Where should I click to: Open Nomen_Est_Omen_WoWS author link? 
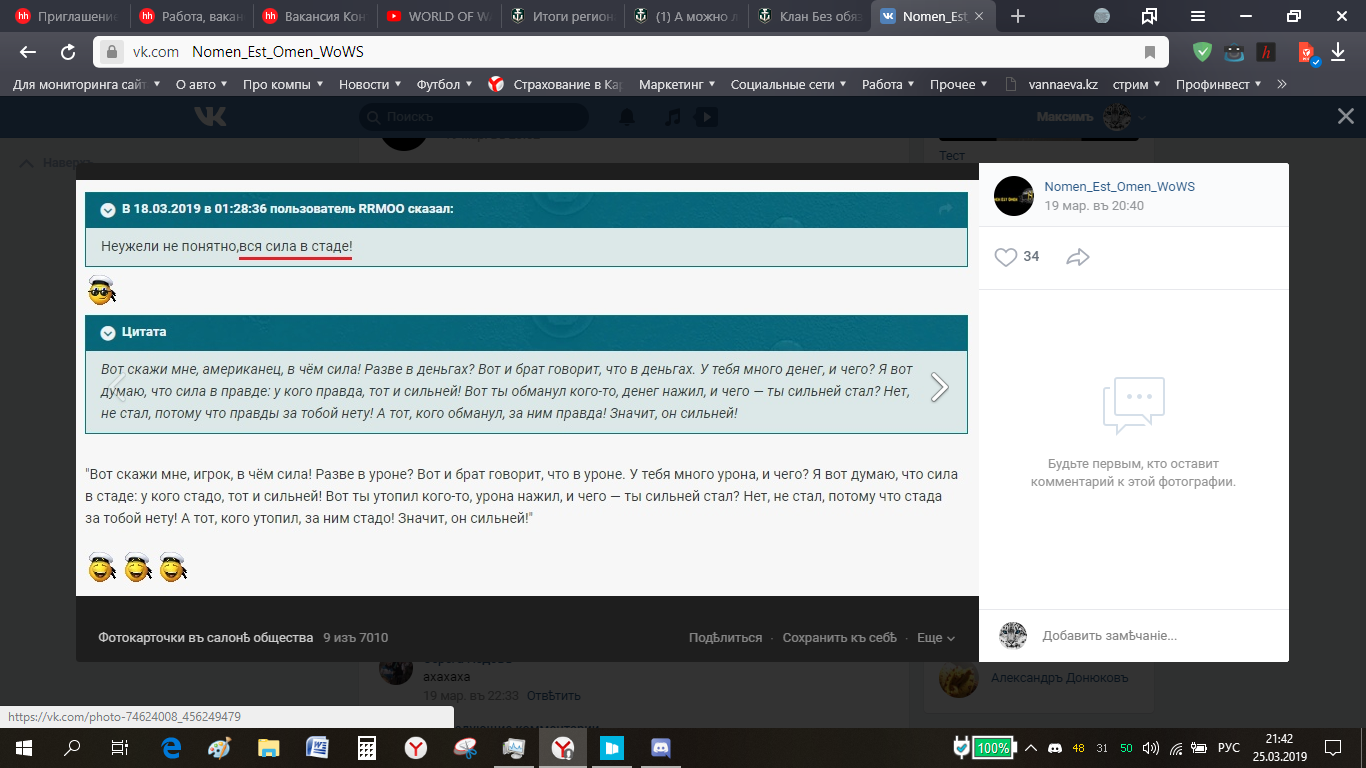click(x=1119, y=187)
